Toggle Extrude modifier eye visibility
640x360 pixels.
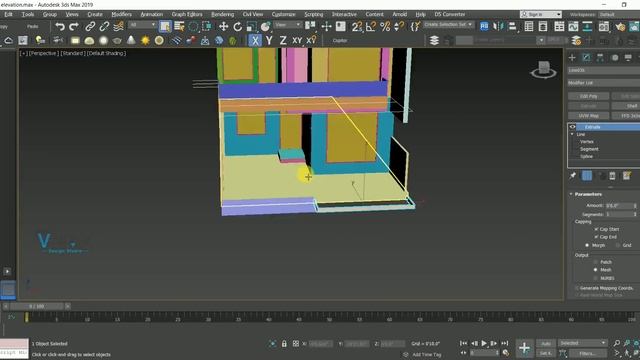click(573, 127)
